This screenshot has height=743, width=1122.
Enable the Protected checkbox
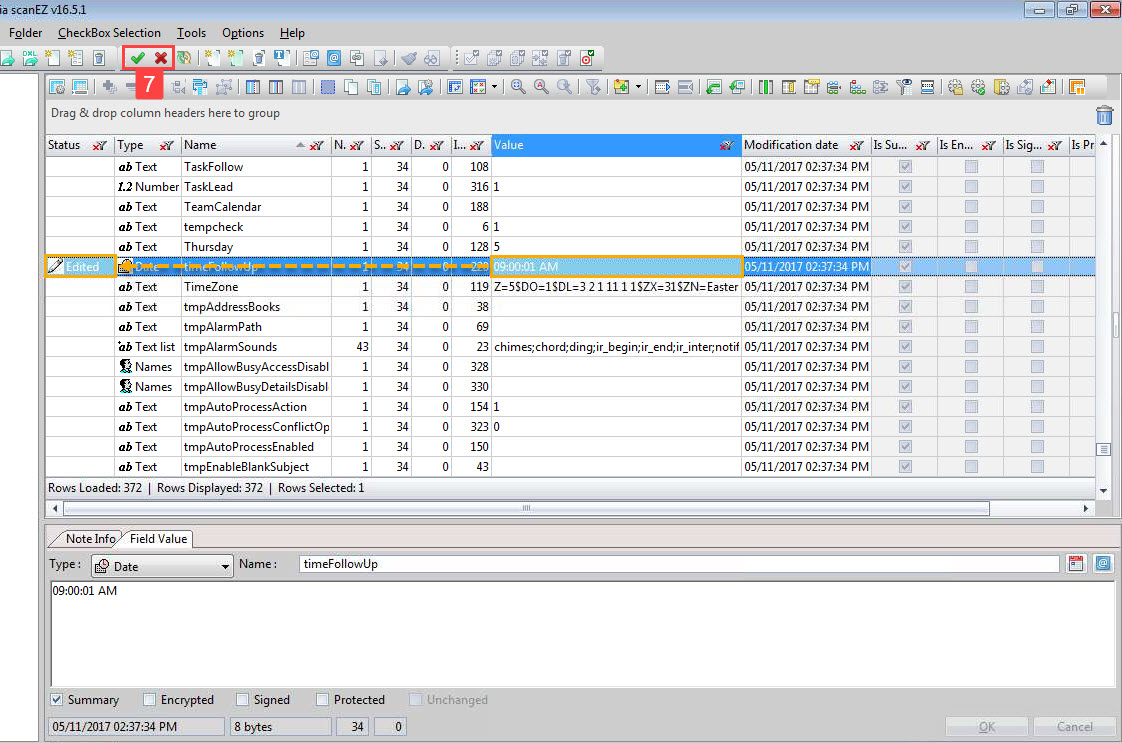click(323, 699)
